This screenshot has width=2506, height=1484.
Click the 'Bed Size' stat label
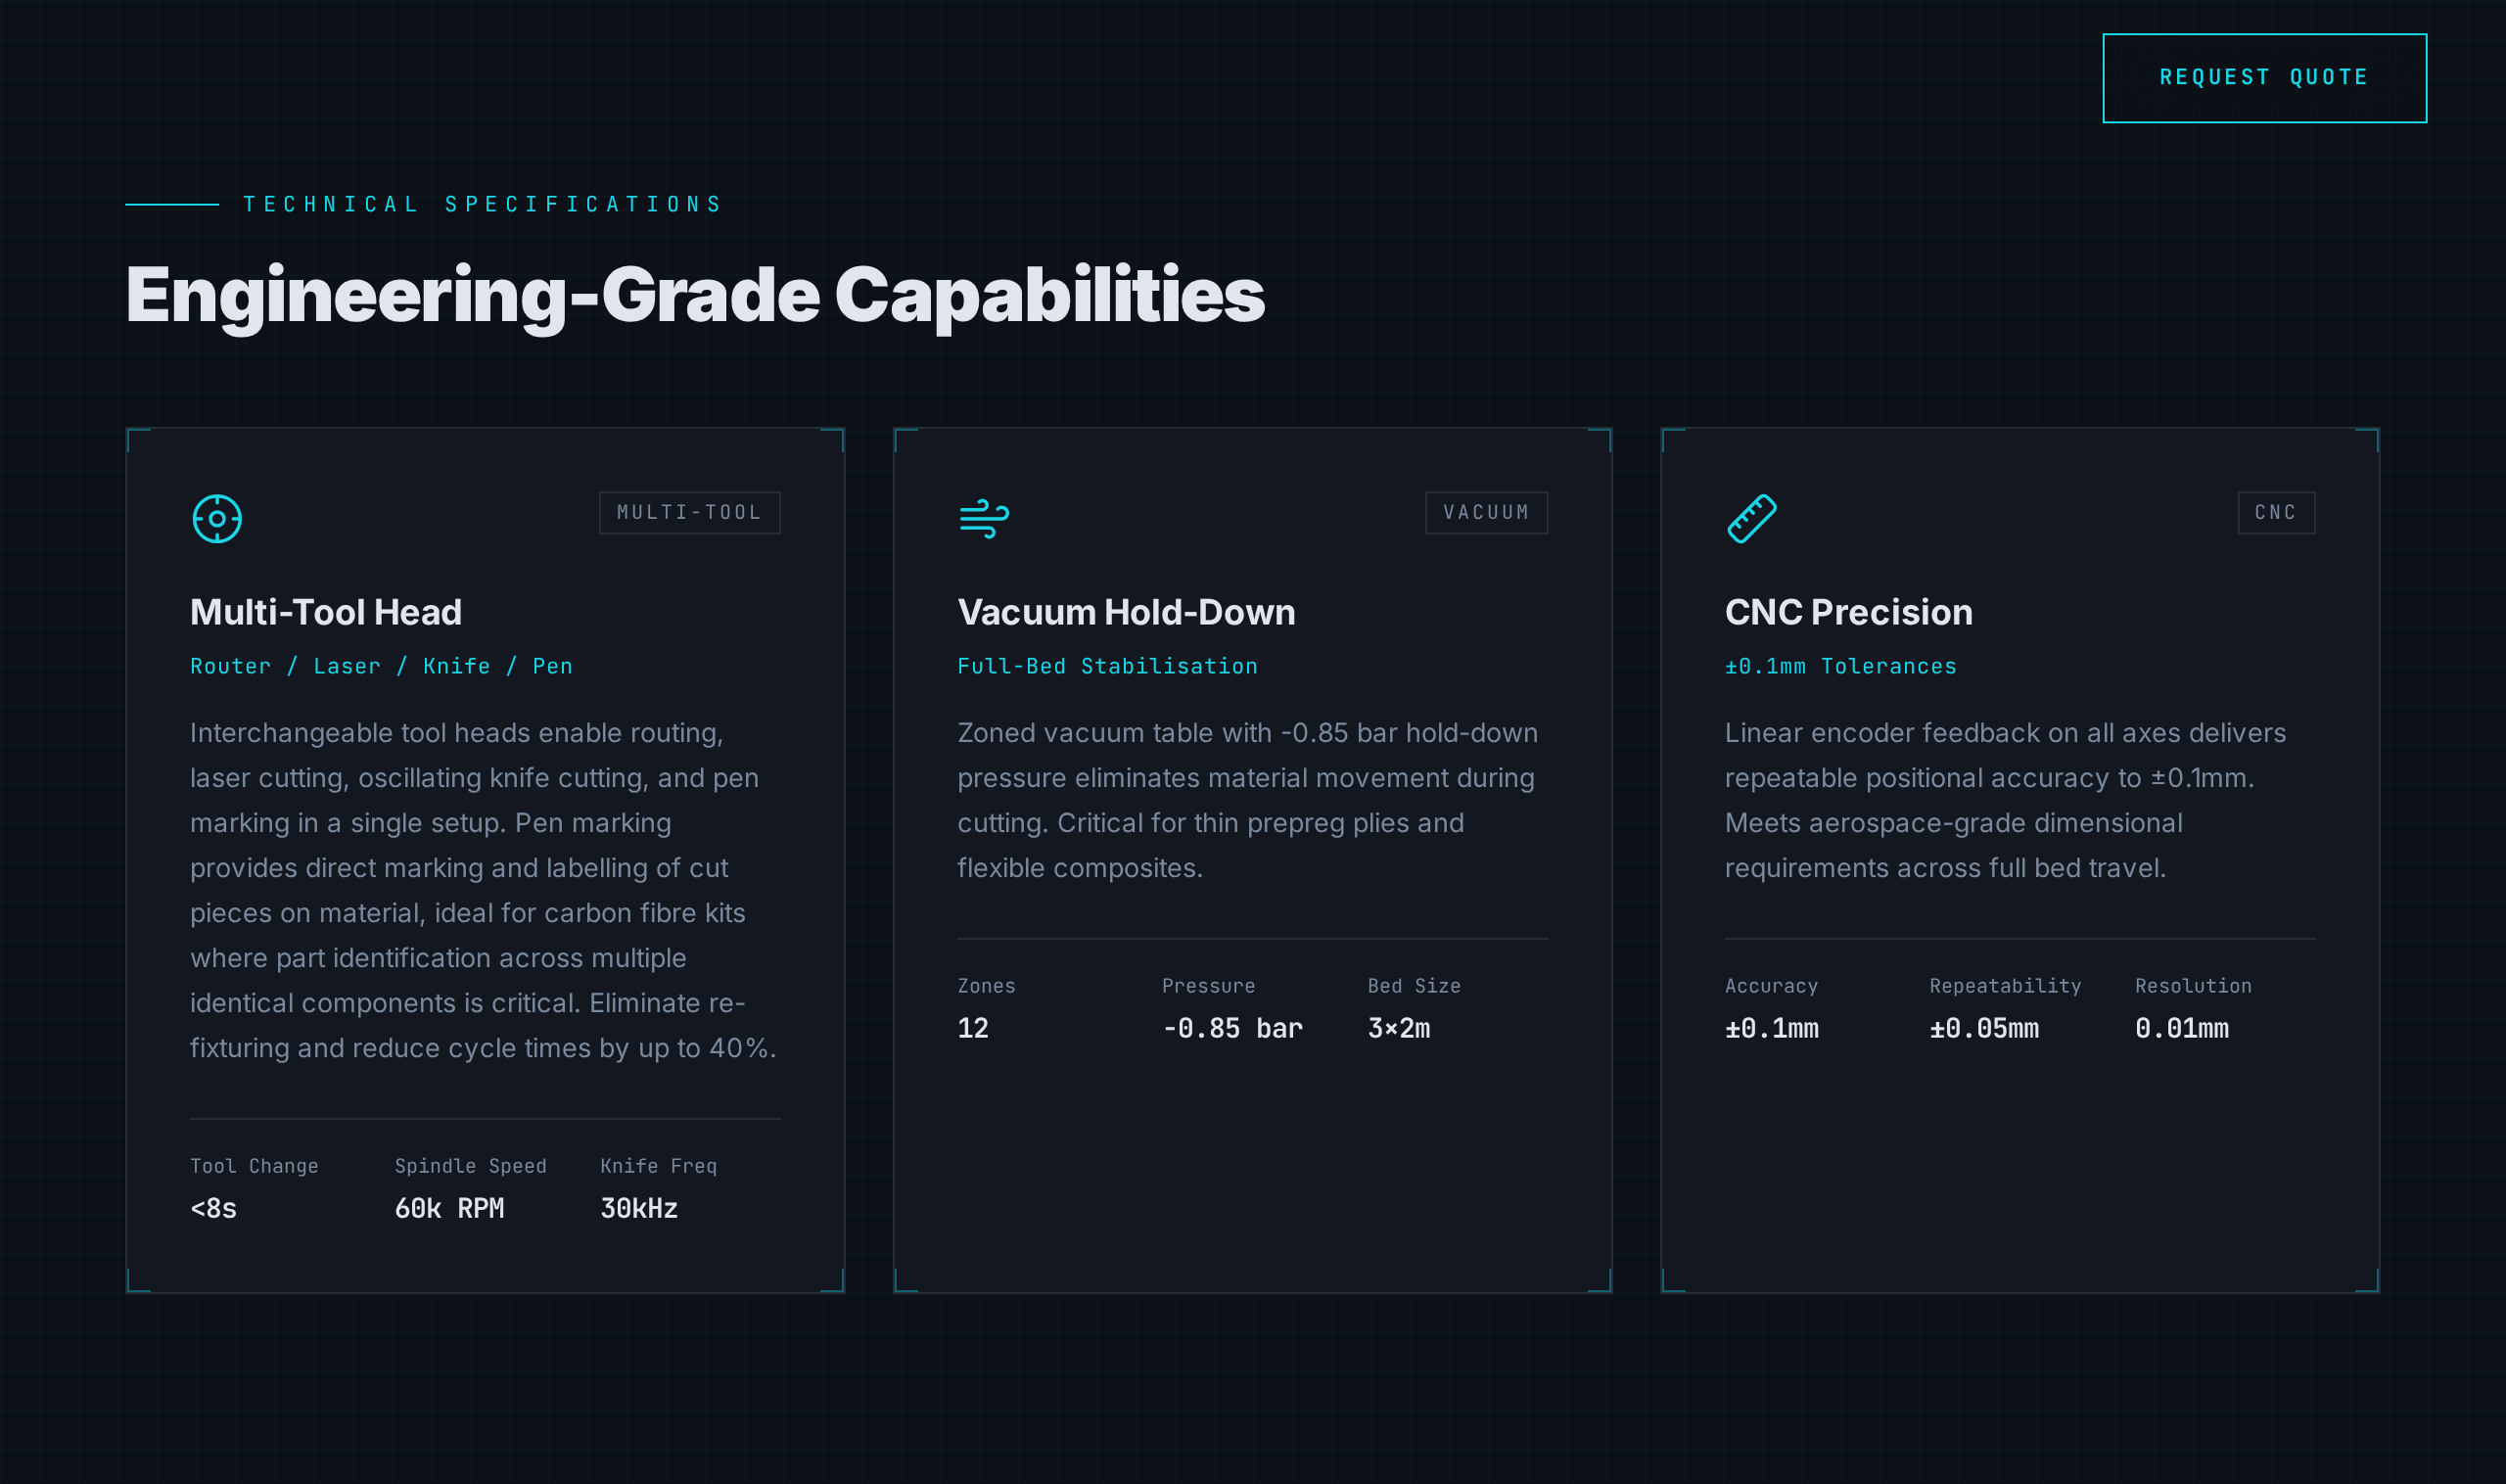(1413, 986)
